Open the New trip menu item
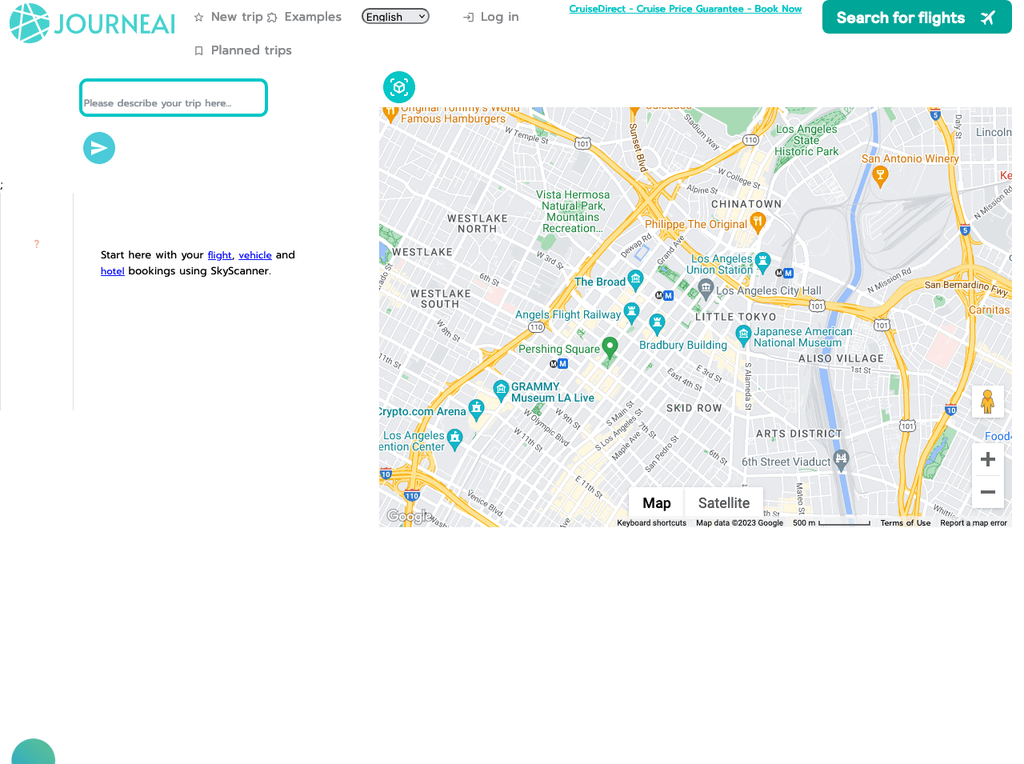The width and height of the screenshot is (1024, 764). coord(229,17)
